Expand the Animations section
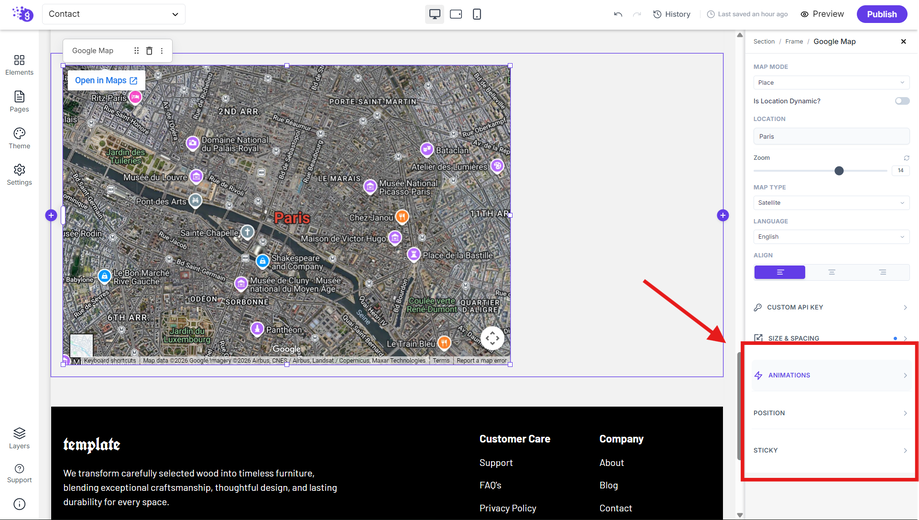This screenshot has height=520, width=919. coord(831,375)
